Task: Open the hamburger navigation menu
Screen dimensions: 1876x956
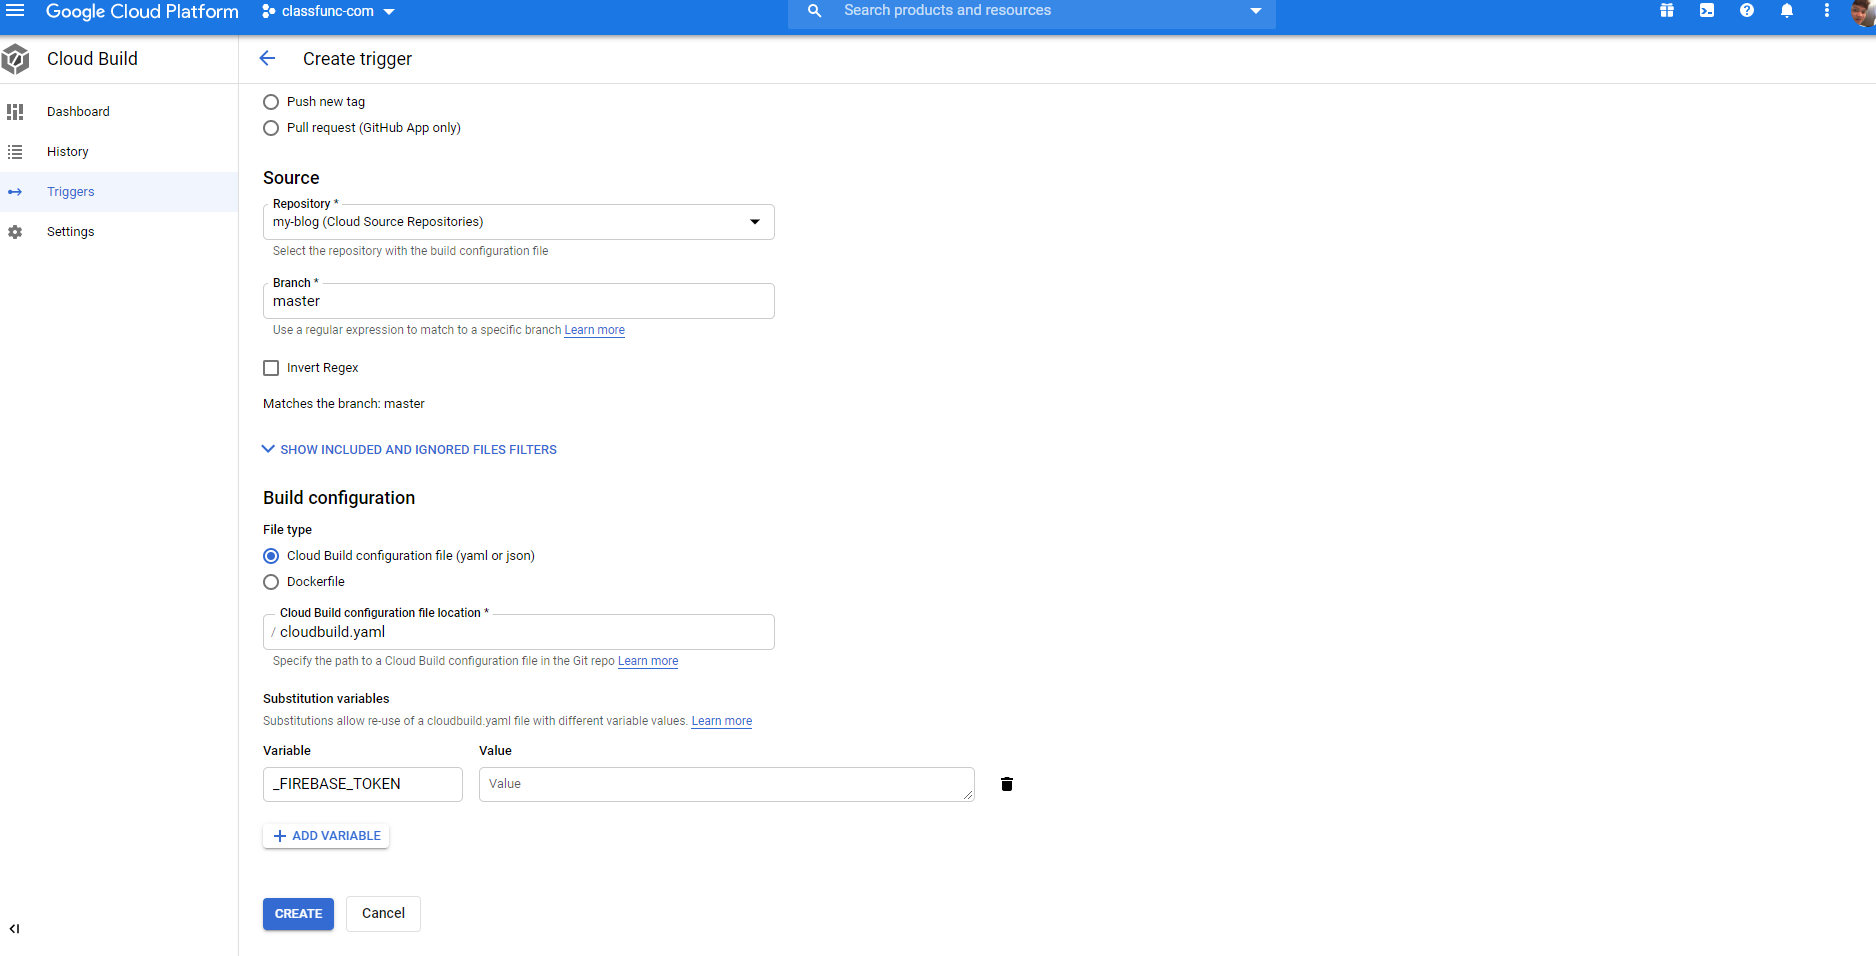Action: click(15, 11)
